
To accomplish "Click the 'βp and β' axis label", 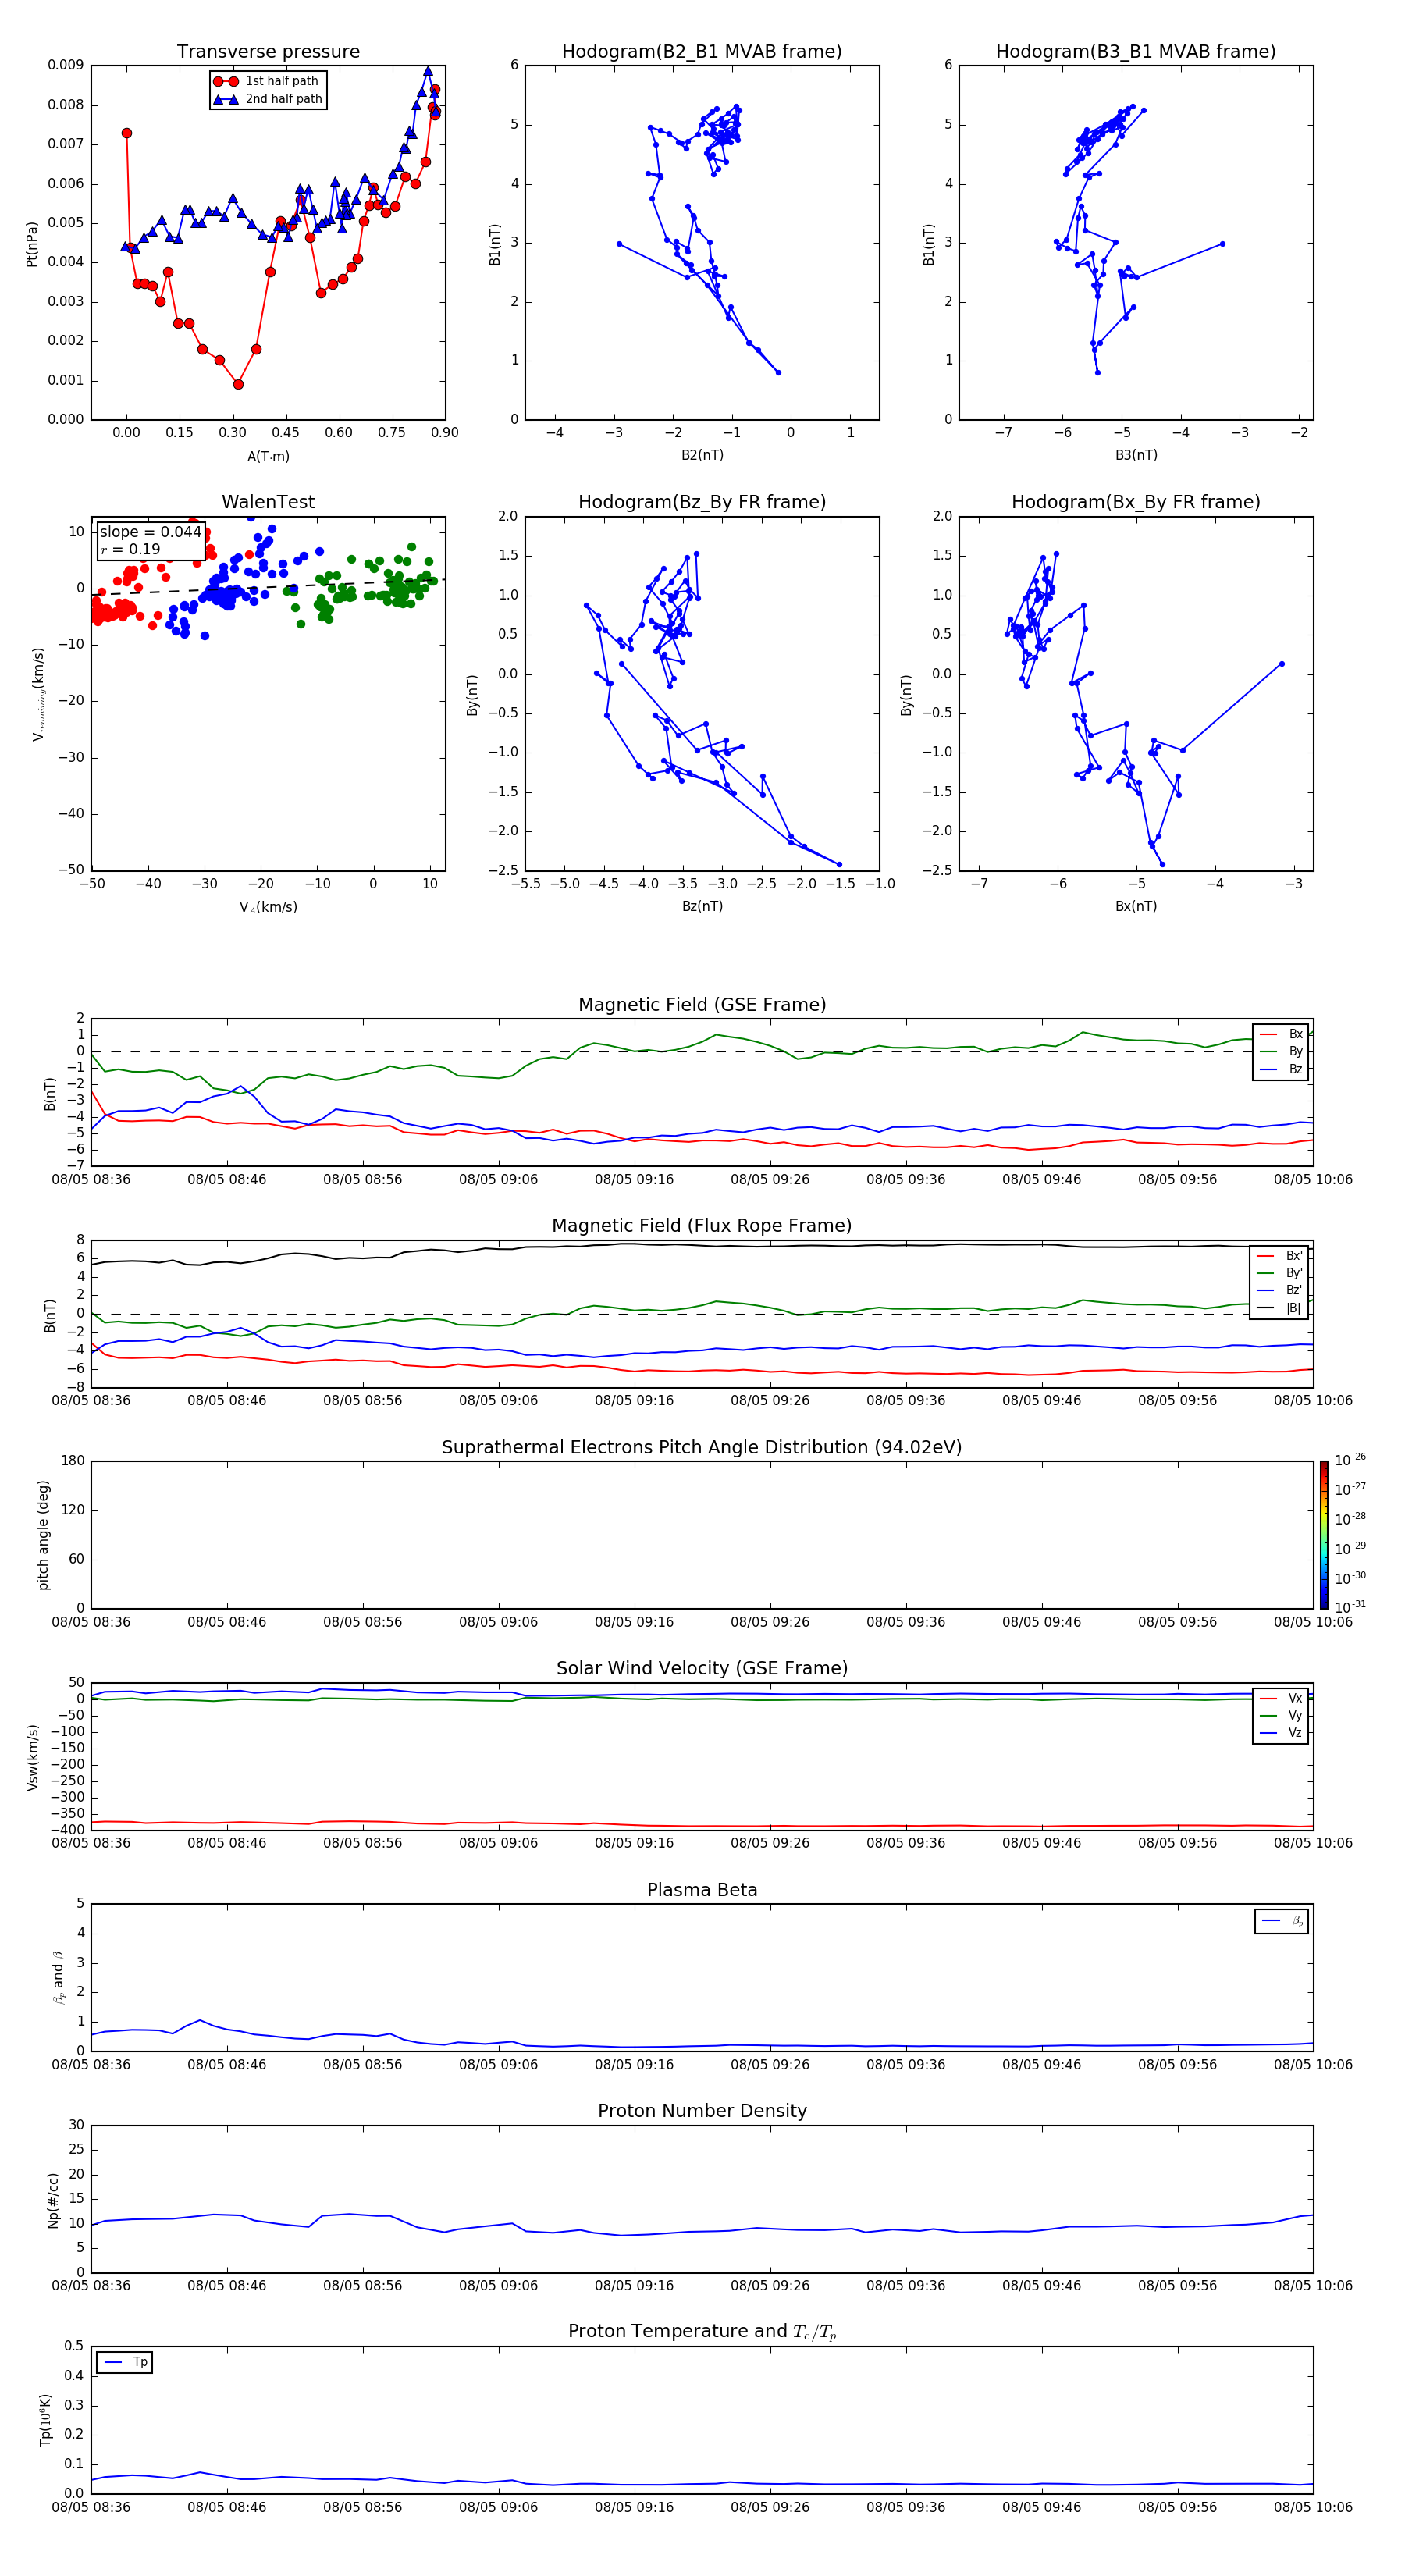I will click(x=58, y=1977).
